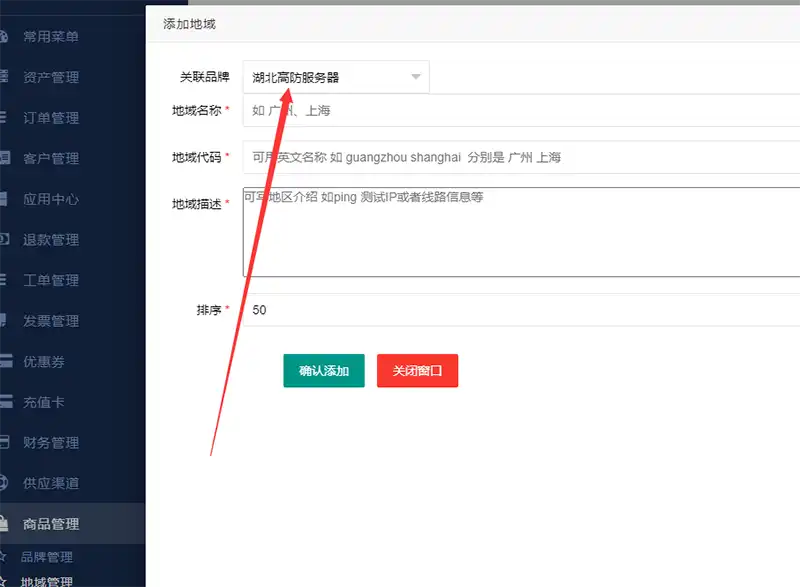This screenshot has height=587, width=800.
Task: Focus the 地域描述 text area
Action: coord(520,232)
